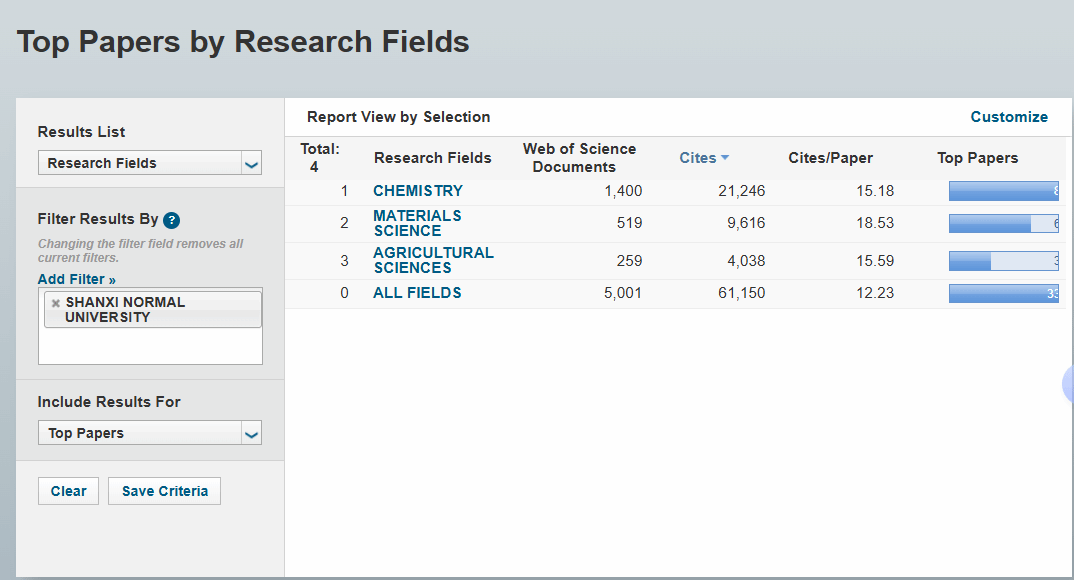Image resolution: width=1074 pixels, height=580 pixels.
Task: Click the Save Criteria button
Action: pyautogui.click(x=165, y=491)
